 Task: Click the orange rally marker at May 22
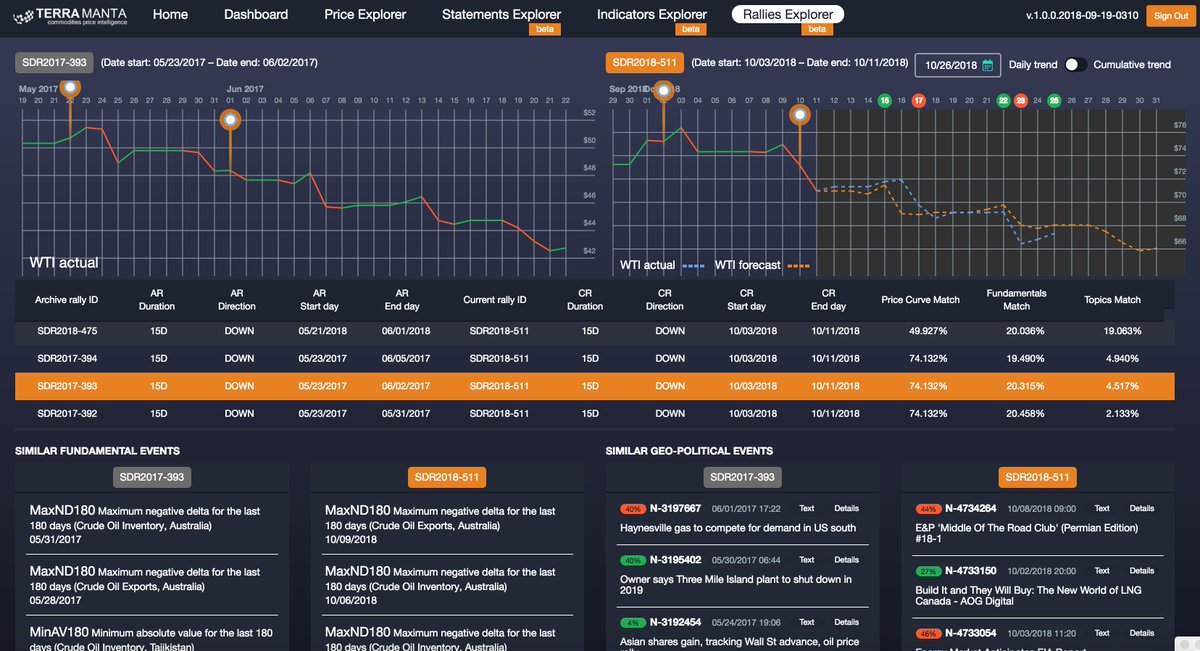tap(70, 89)
